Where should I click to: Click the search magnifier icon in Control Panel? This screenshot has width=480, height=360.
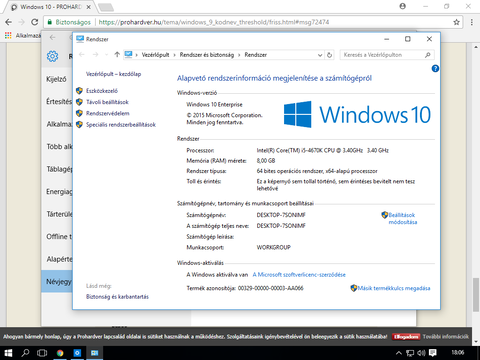[428, 55]
